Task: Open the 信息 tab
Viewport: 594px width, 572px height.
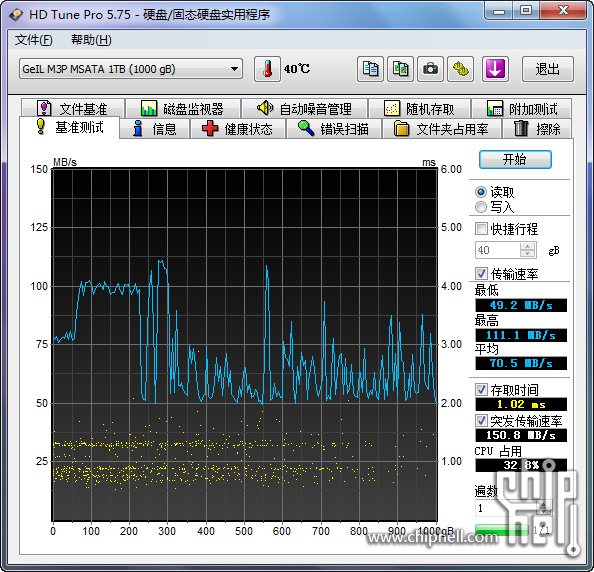Action: pos(155,129)
